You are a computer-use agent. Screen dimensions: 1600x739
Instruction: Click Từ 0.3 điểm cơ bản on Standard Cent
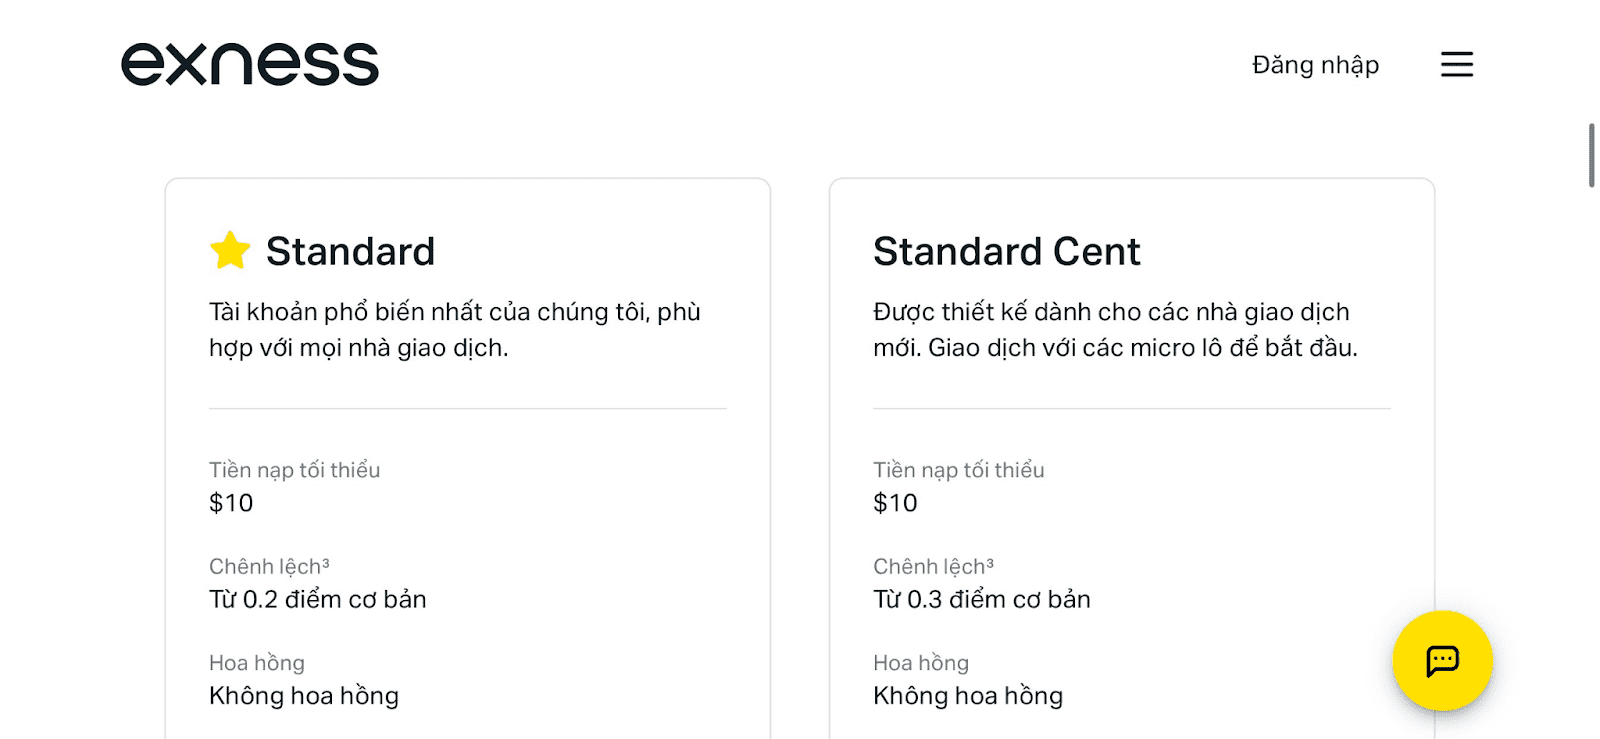coord(981,599)
